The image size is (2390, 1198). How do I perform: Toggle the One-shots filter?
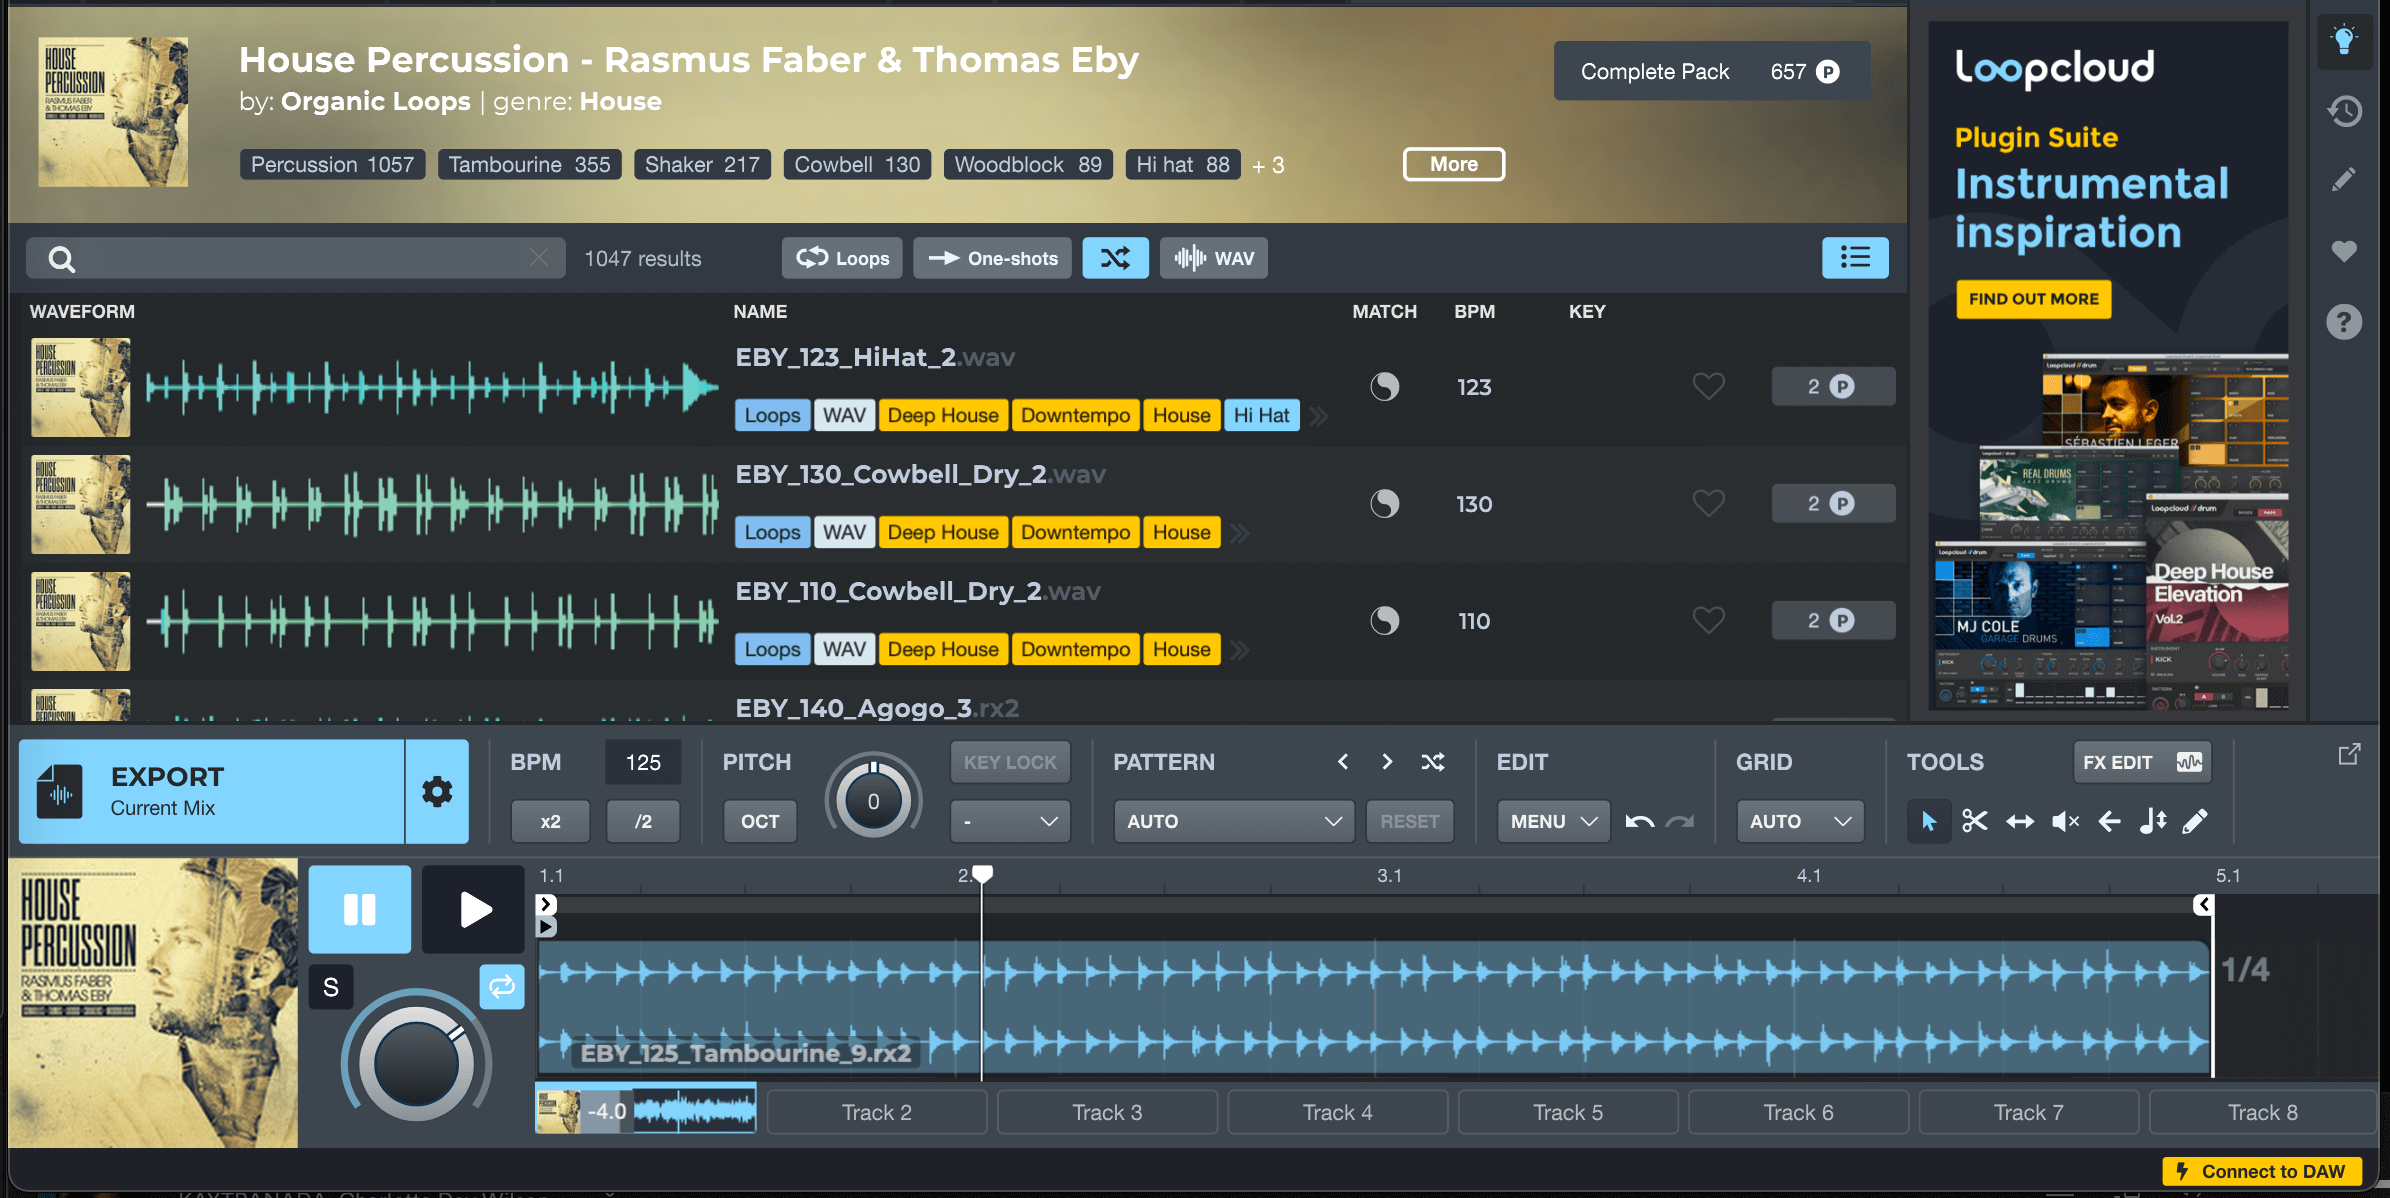(x=993, y=258)
